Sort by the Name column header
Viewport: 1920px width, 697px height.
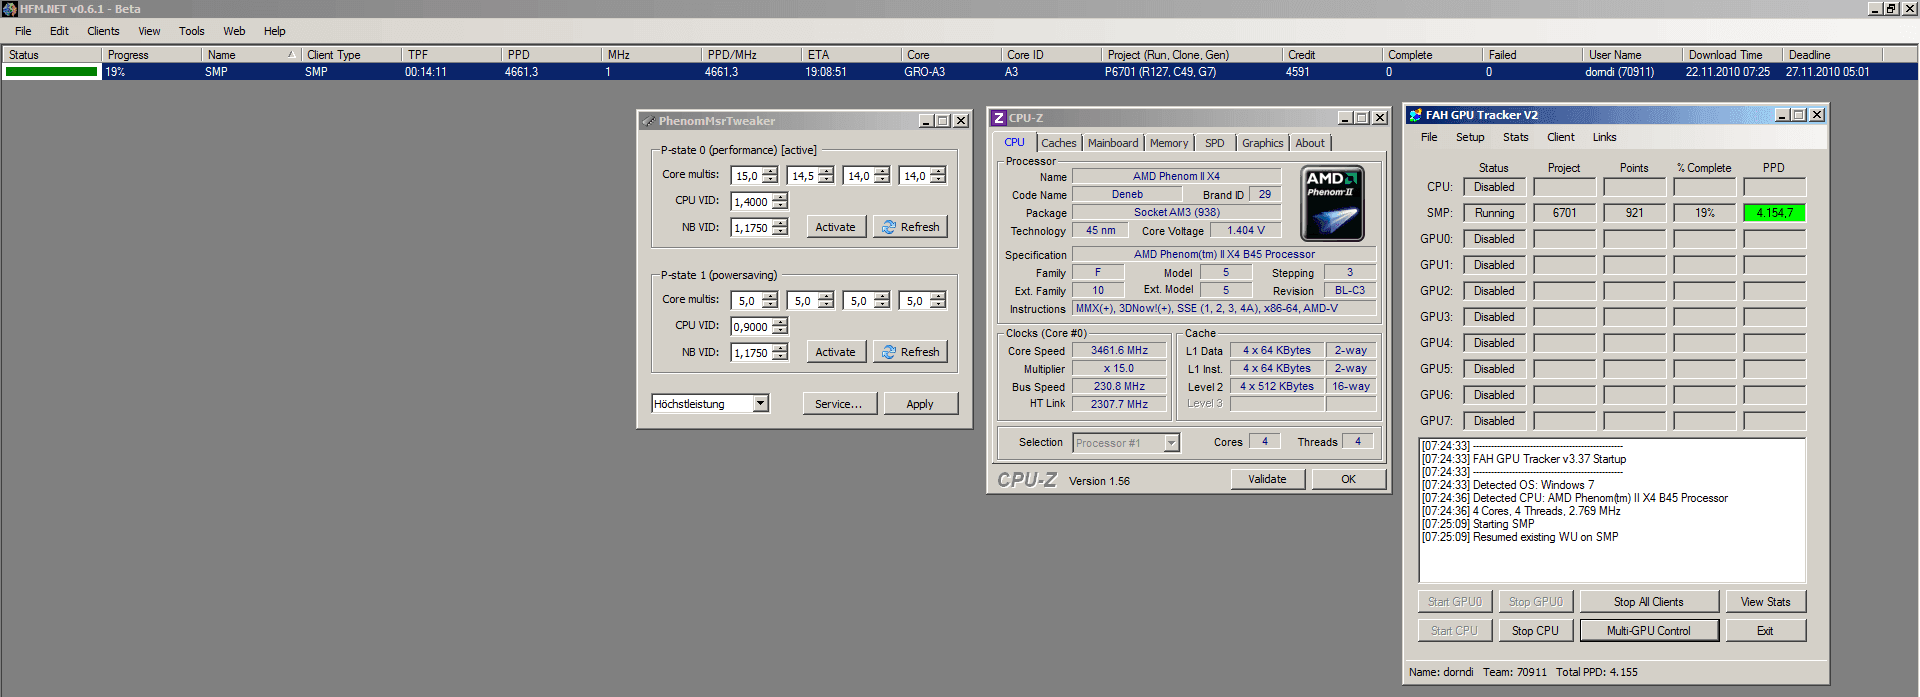pyautogui.click(x=250, y=55)
